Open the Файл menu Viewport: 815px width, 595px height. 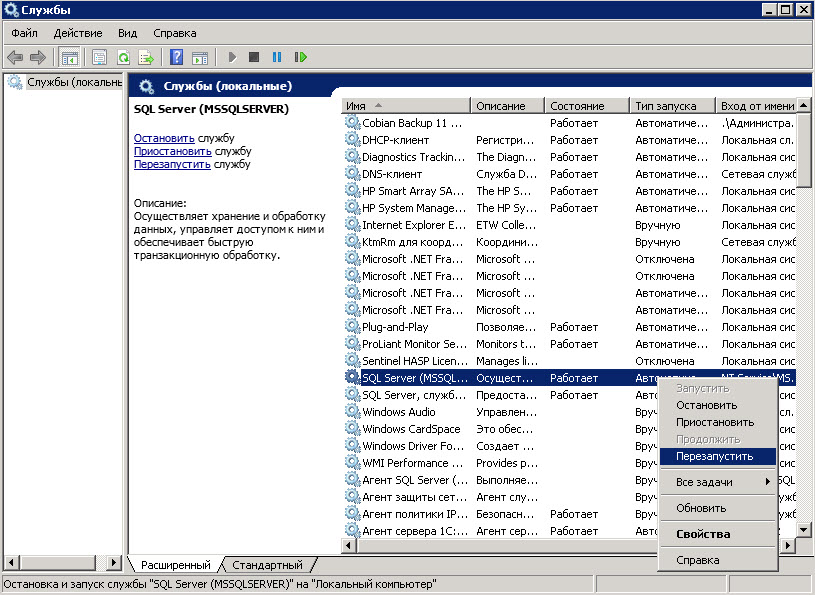point(24,33)
